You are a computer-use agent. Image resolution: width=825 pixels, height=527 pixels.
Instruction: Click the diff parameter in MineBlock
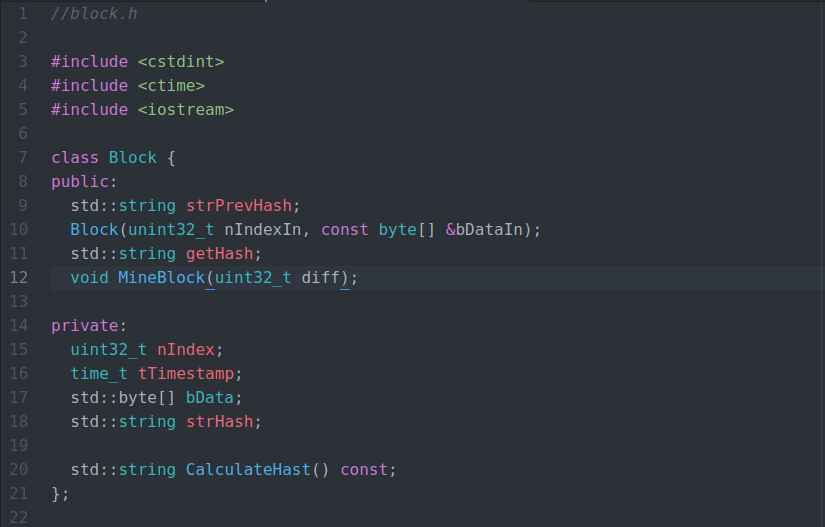(320, 277)
